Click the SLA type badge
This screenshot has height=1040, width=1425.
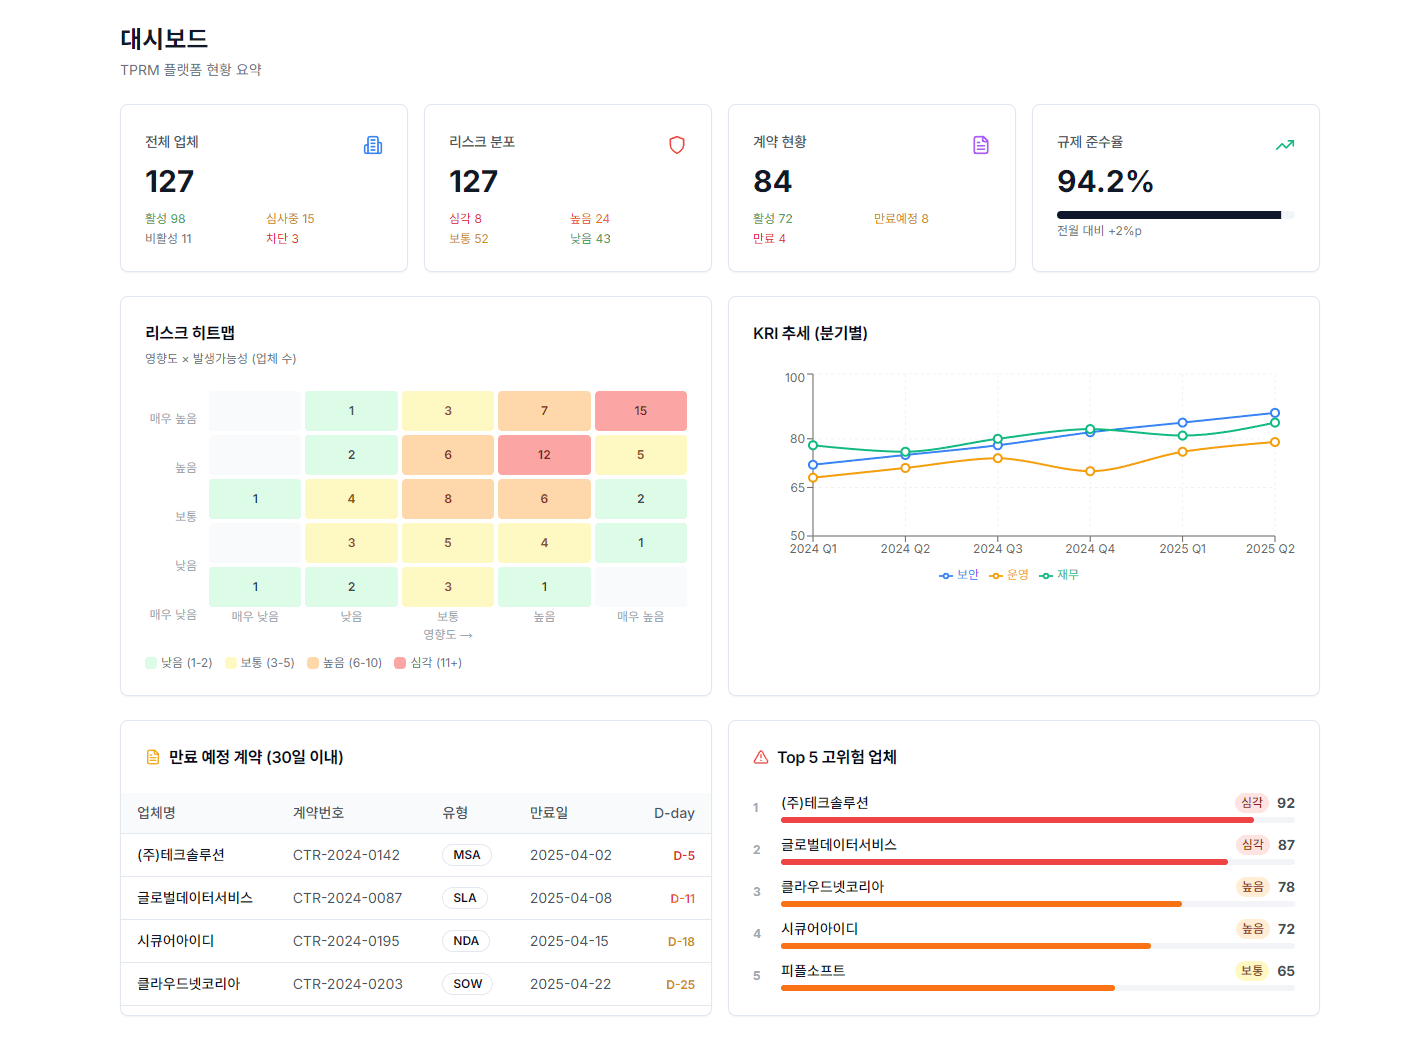click(465, 898)
